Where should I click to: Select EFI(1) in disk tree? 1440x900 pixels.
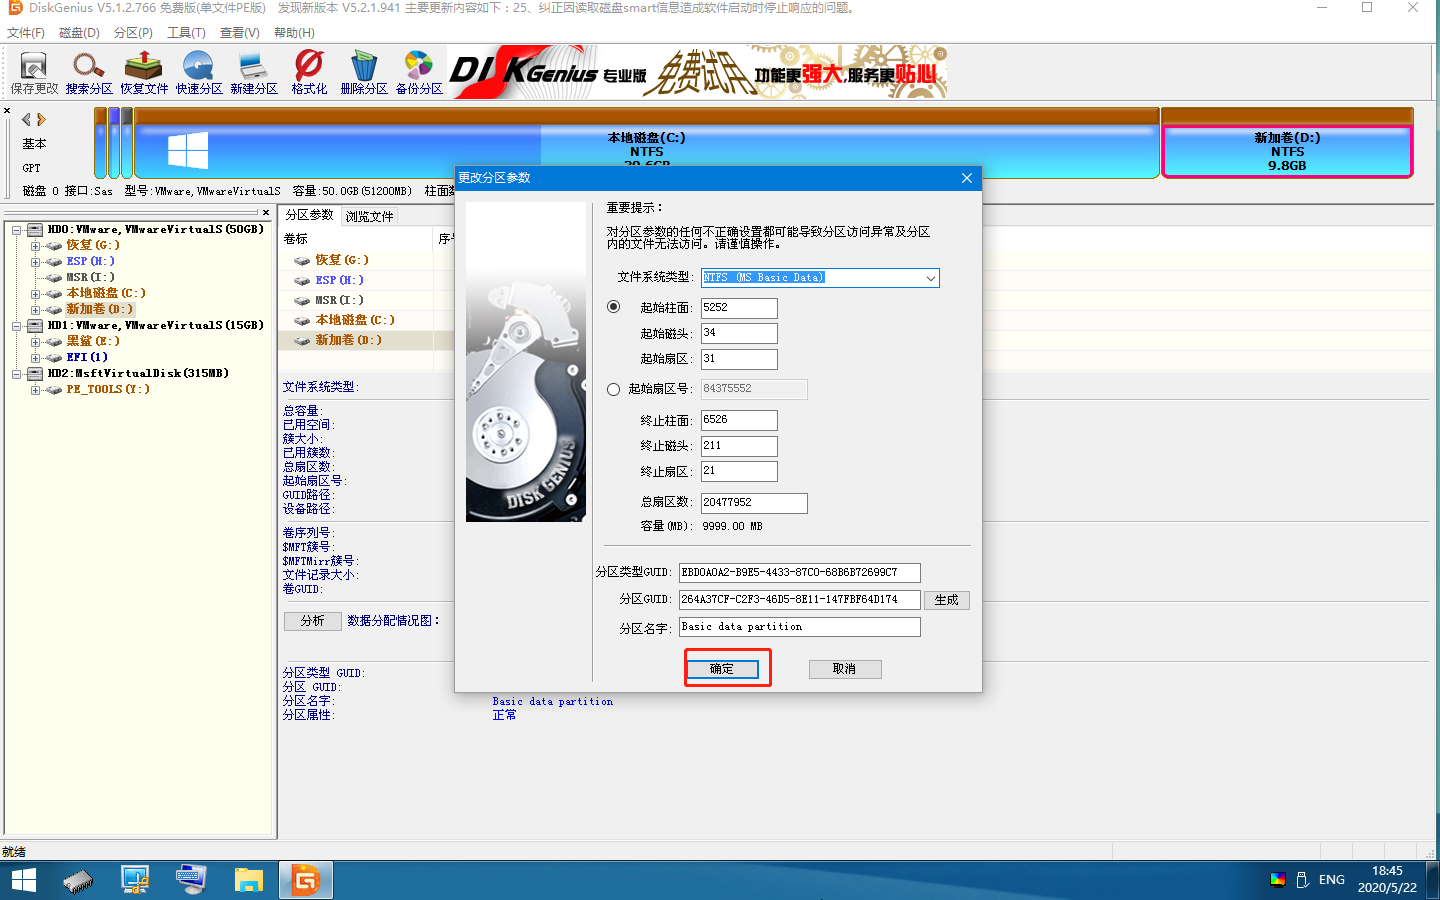tap(87, 357)
